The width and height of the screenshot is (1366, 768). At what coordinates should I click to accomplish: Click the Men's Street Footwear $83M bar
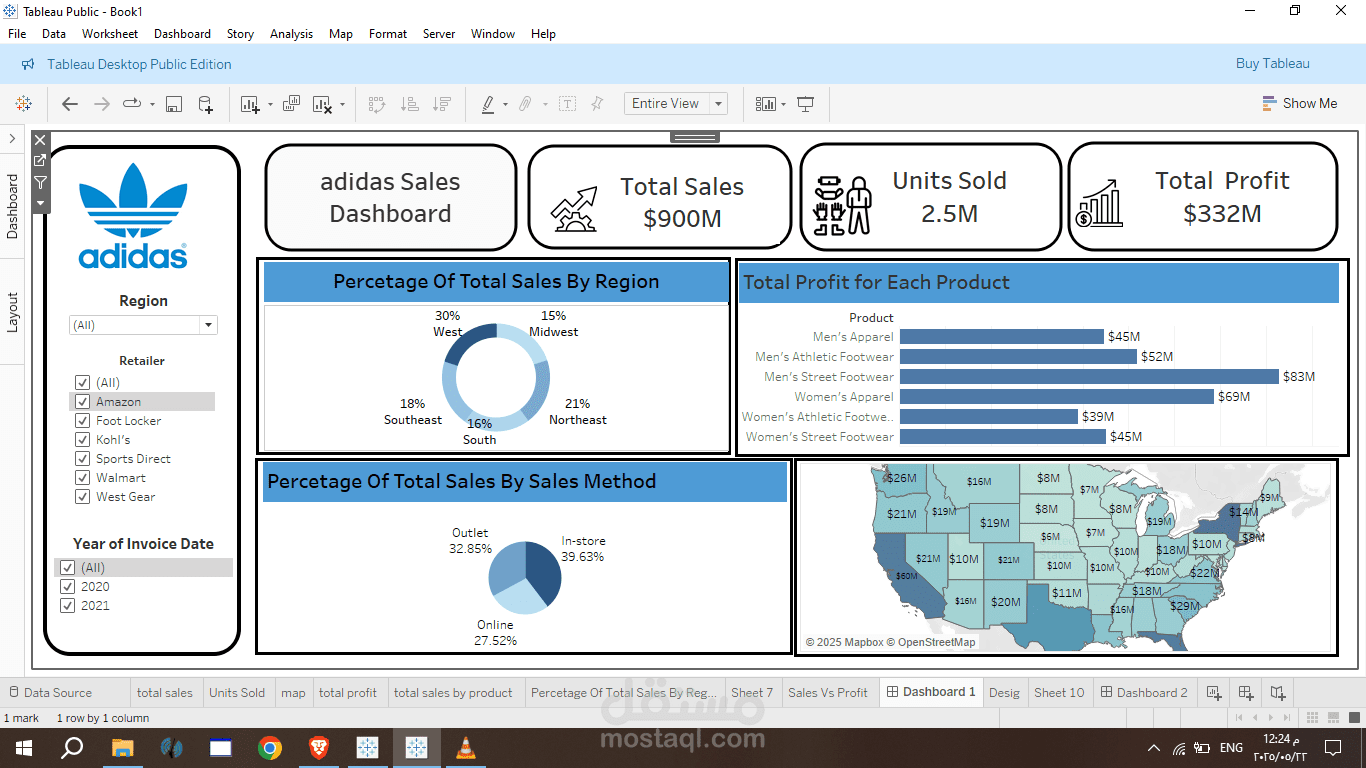click(x=1089, y=377)
